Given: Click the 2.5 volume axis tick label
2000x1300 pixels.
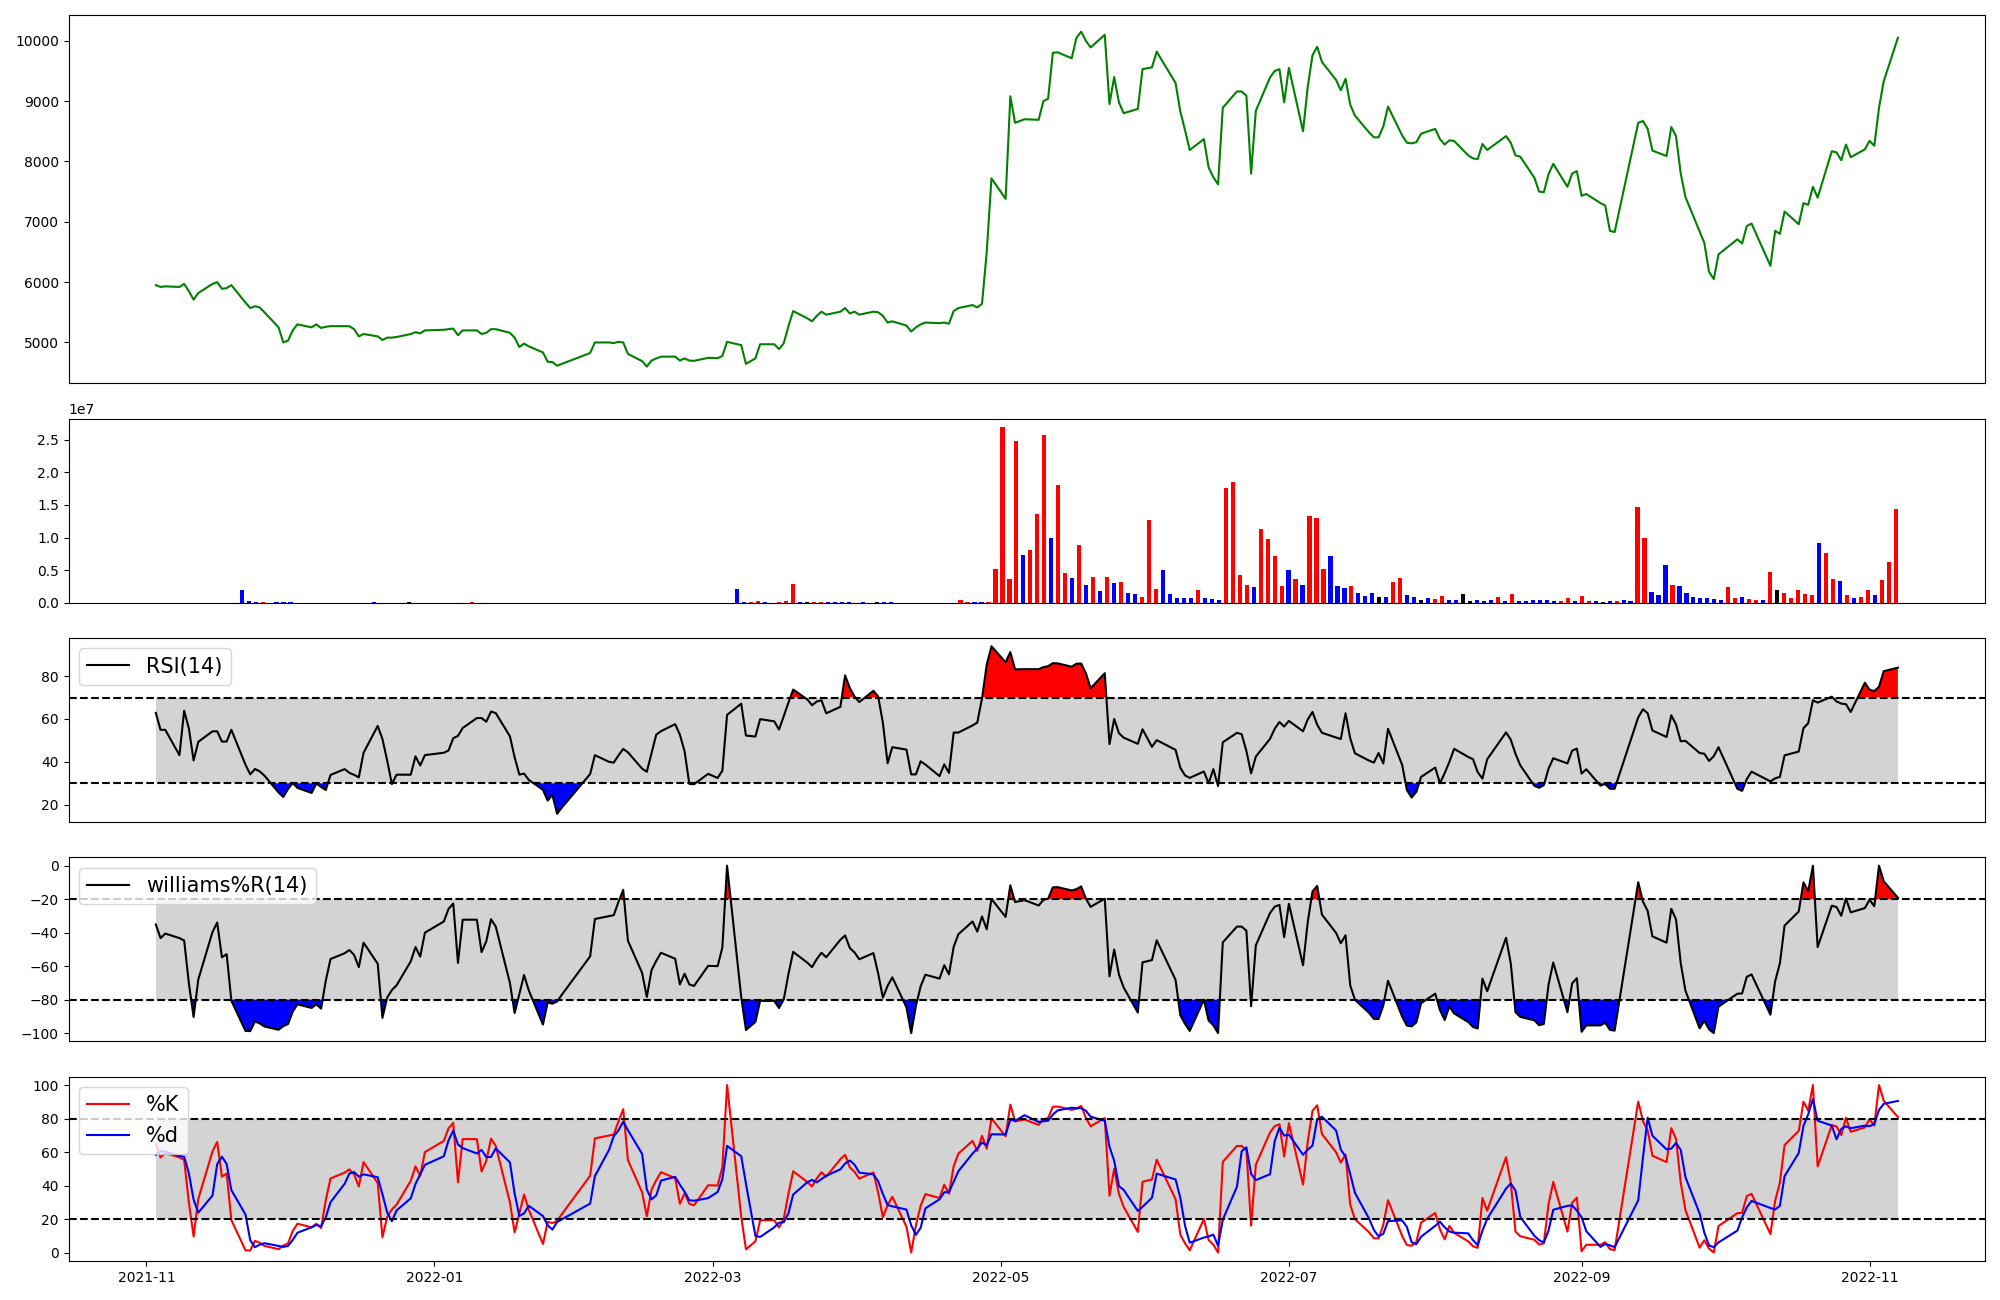Looking at the screenshot, I should 46,440.
